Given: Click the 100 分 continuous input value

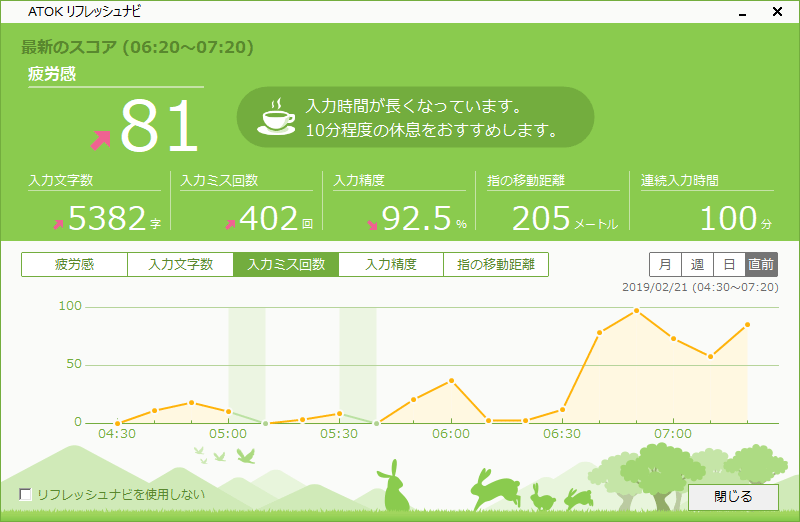Looking at the screenshot, I should (736, 218).
